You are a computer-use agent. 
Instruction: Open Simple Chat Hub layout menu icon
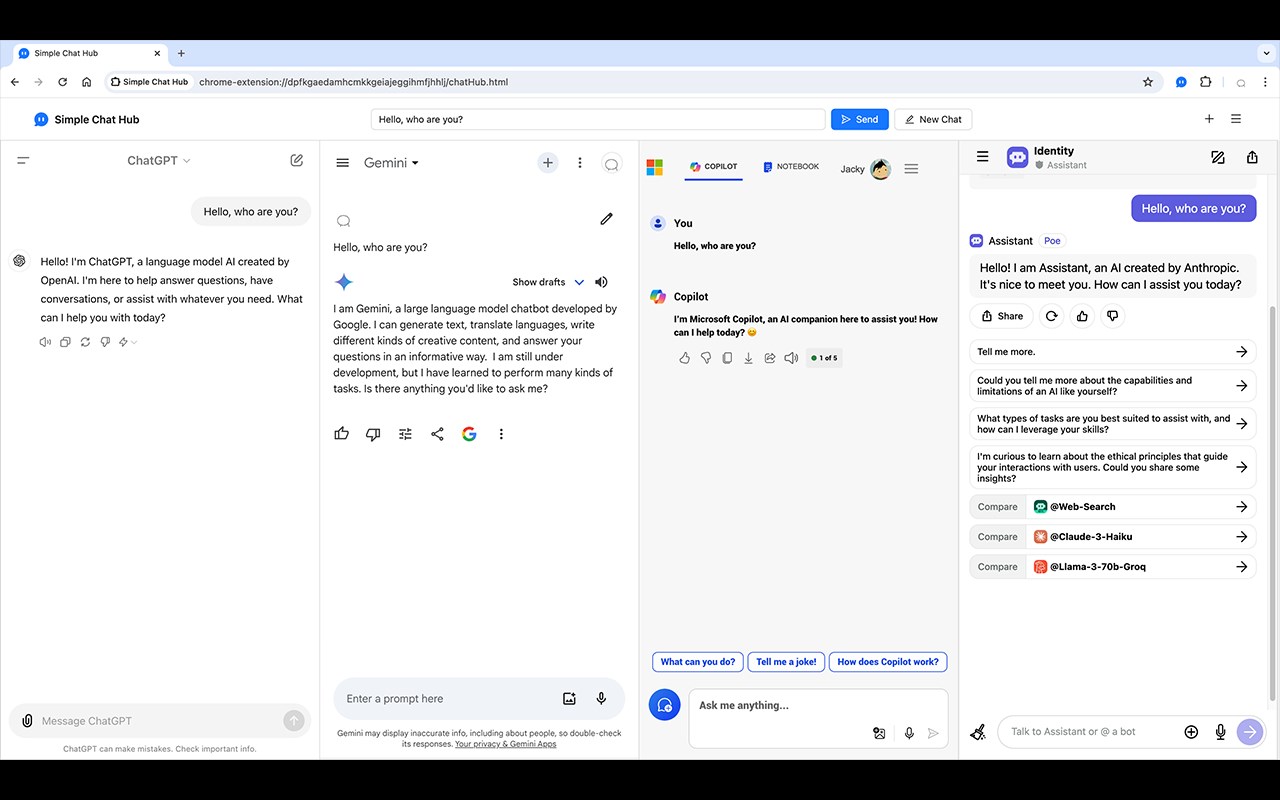(x=1236, y=119)
